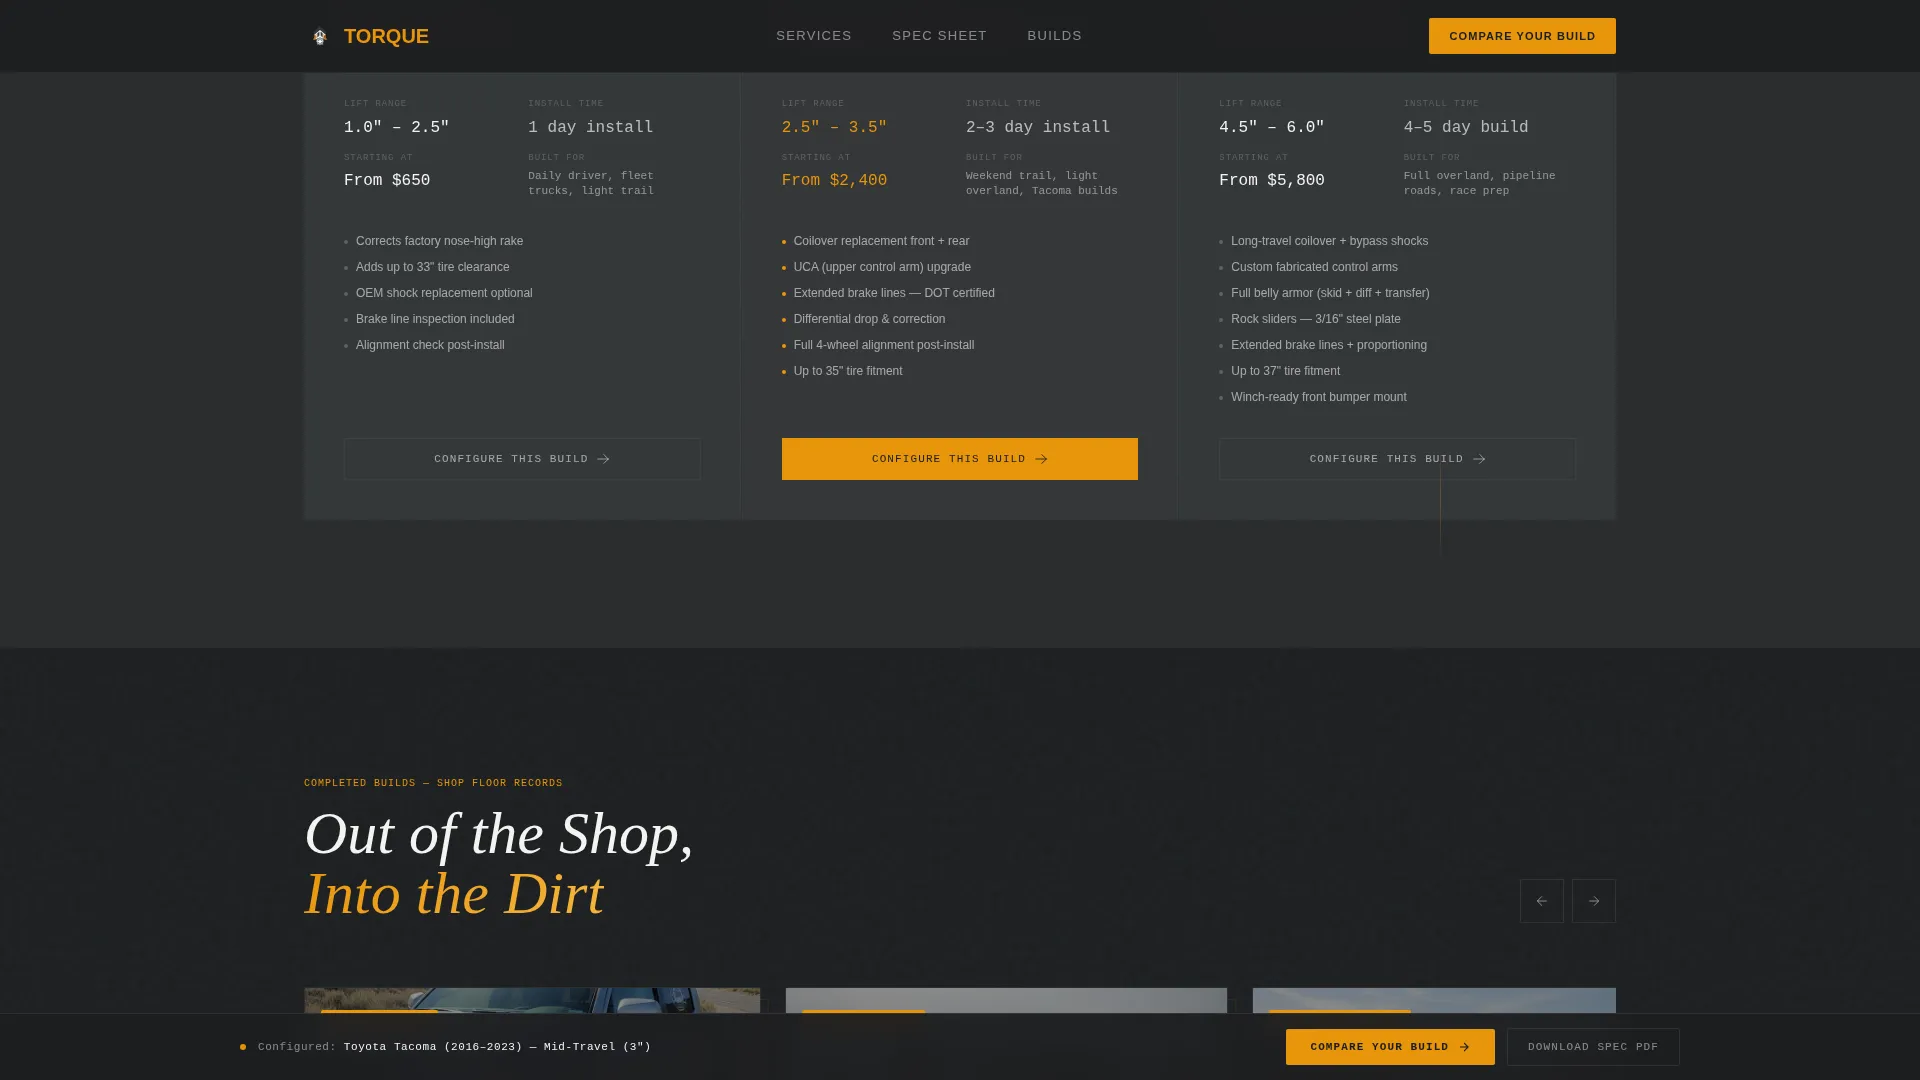1920x1080 pixels.
Task: Click 'Daily driver, fleet trucks' description
Action: click(591, 183)
